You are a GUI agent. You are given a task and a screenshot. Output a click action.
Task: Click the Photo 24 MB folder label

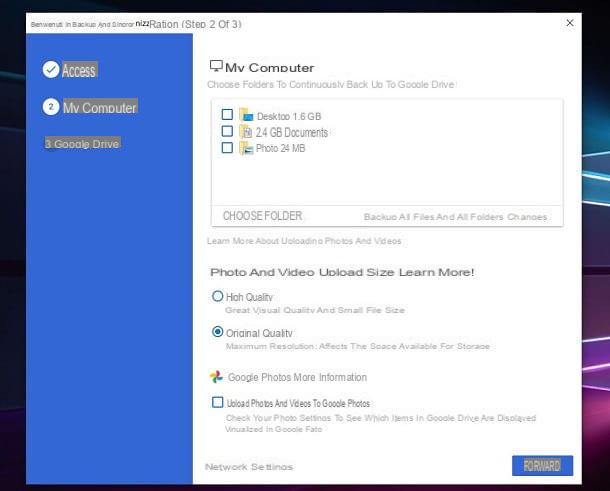tap(280, 148)
